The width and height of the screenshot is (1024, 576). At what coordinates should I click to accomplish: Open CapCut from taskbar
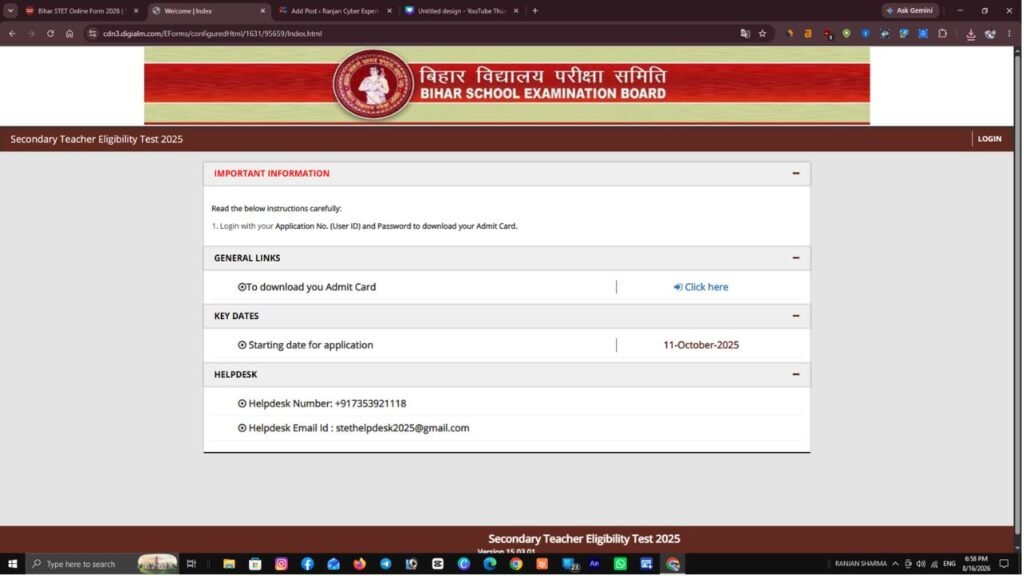pos(438,564)
